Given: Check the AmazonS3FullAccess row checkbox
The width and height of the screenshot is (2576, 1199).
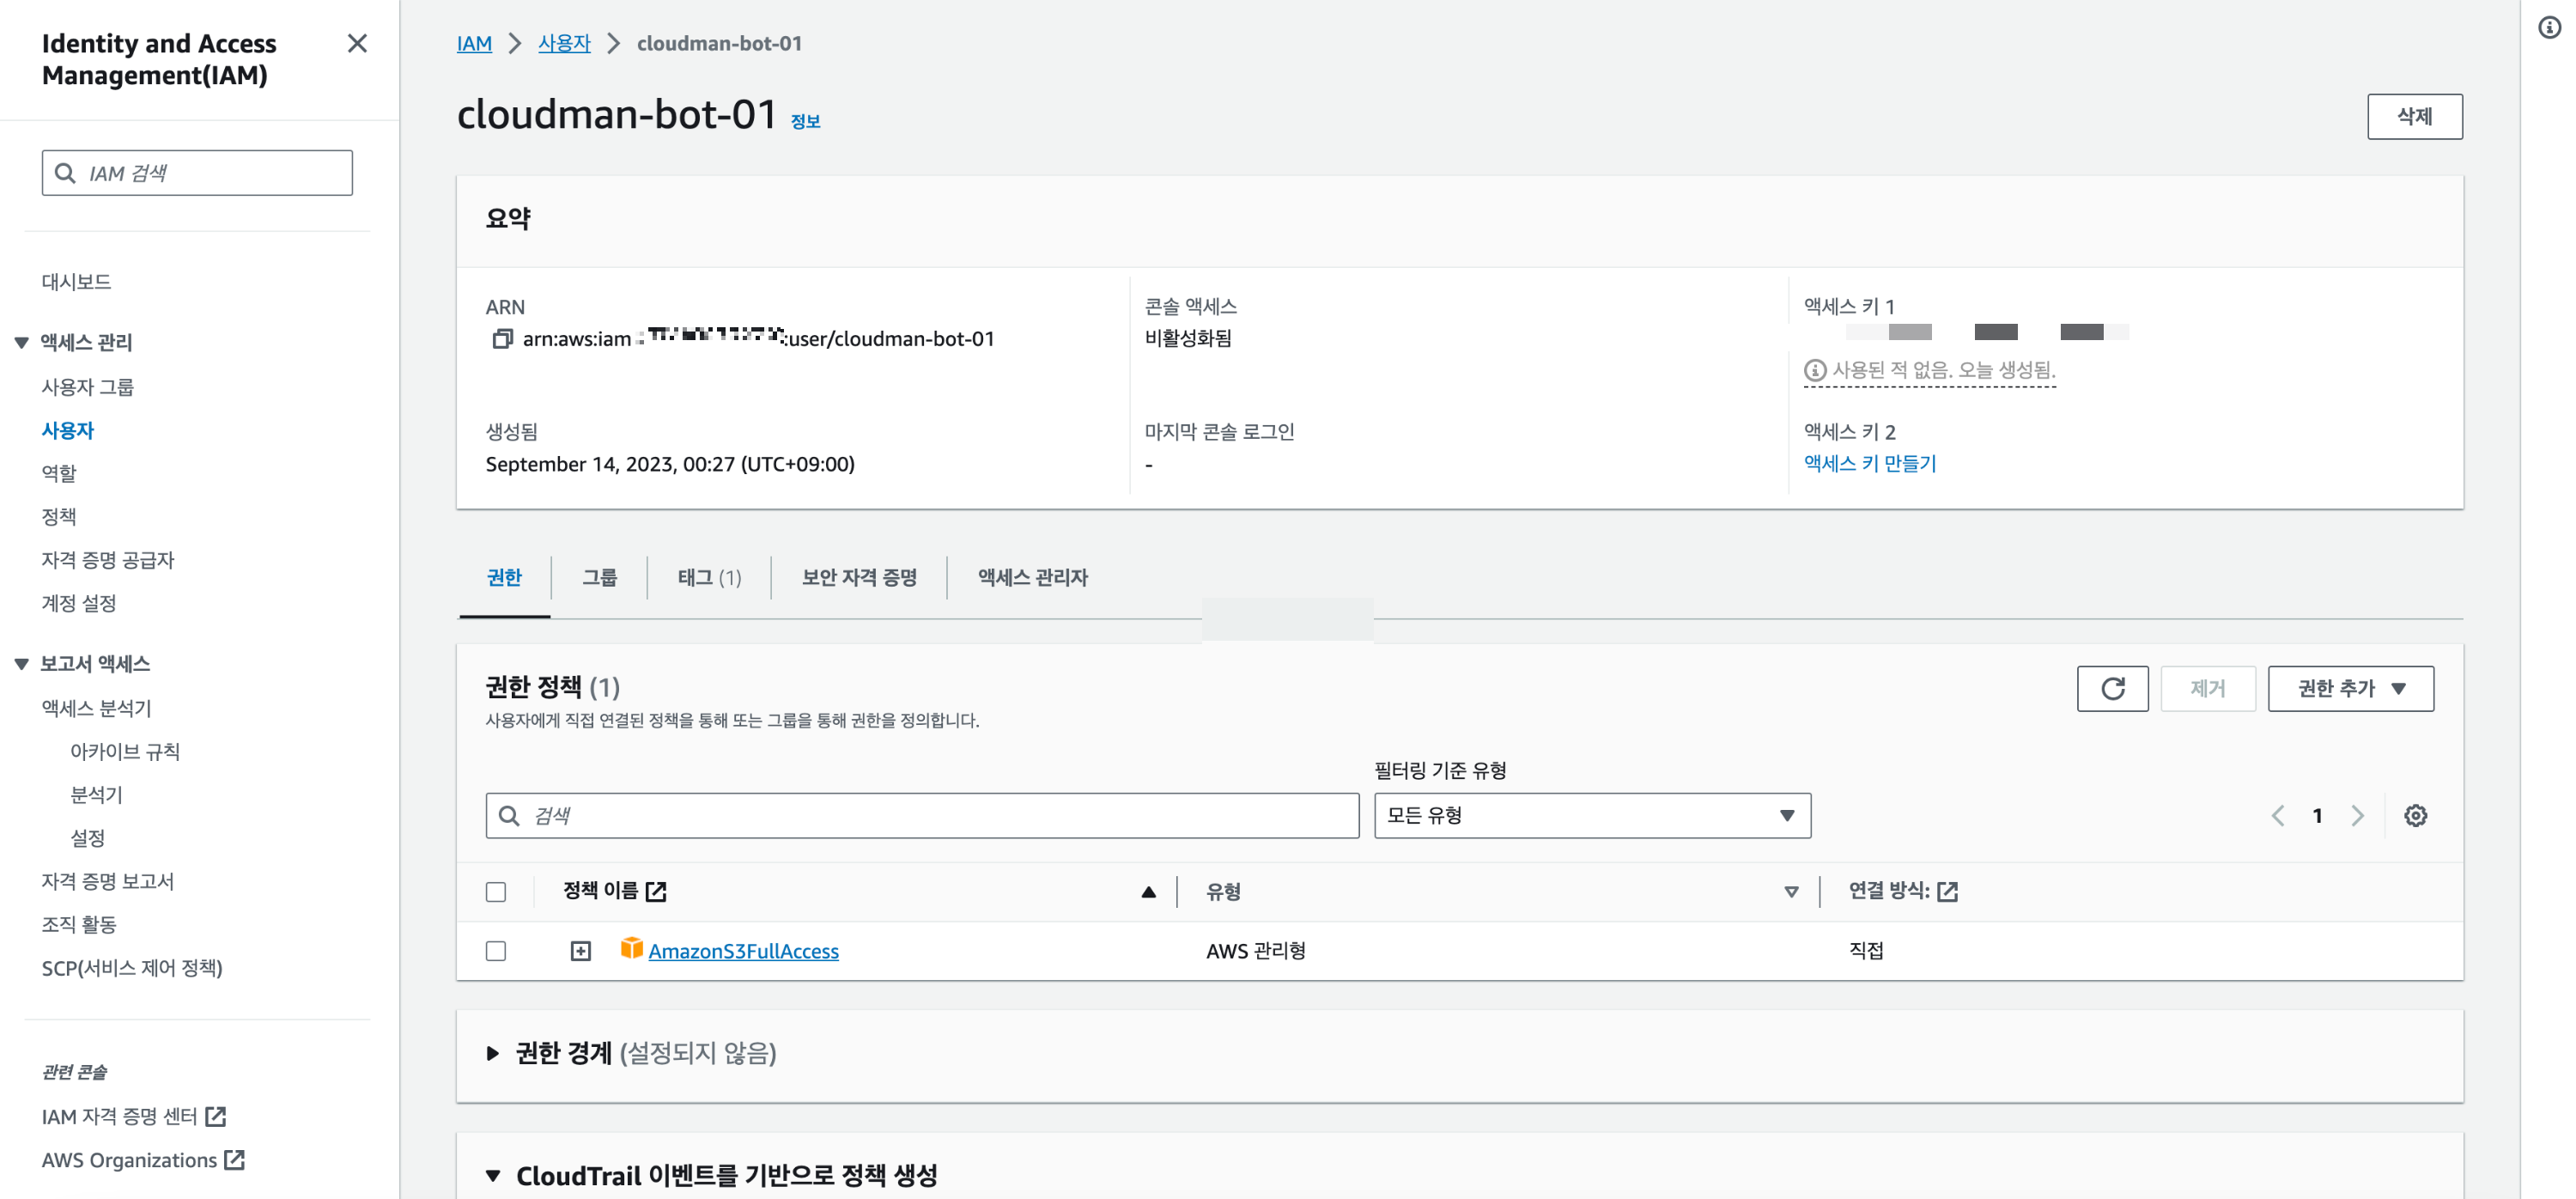Looking at the screenshot, I should [x=496, y=950].
